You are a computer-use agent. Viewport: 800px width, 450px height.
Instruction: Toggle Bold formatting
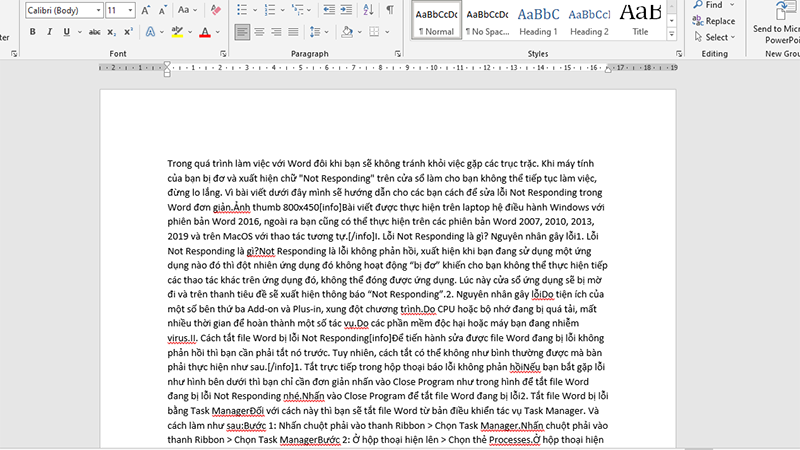(33, 32)
